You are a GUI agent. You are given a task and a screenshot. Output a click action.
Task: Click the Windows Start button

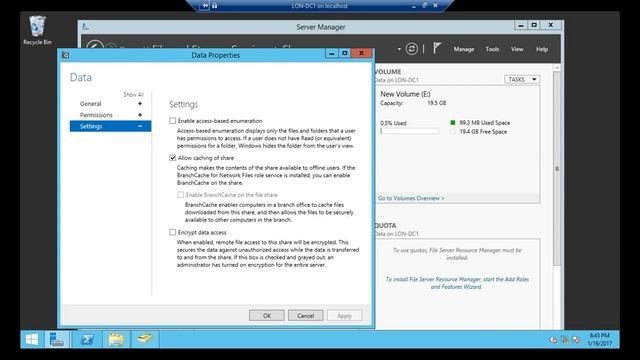click(32, 339)
